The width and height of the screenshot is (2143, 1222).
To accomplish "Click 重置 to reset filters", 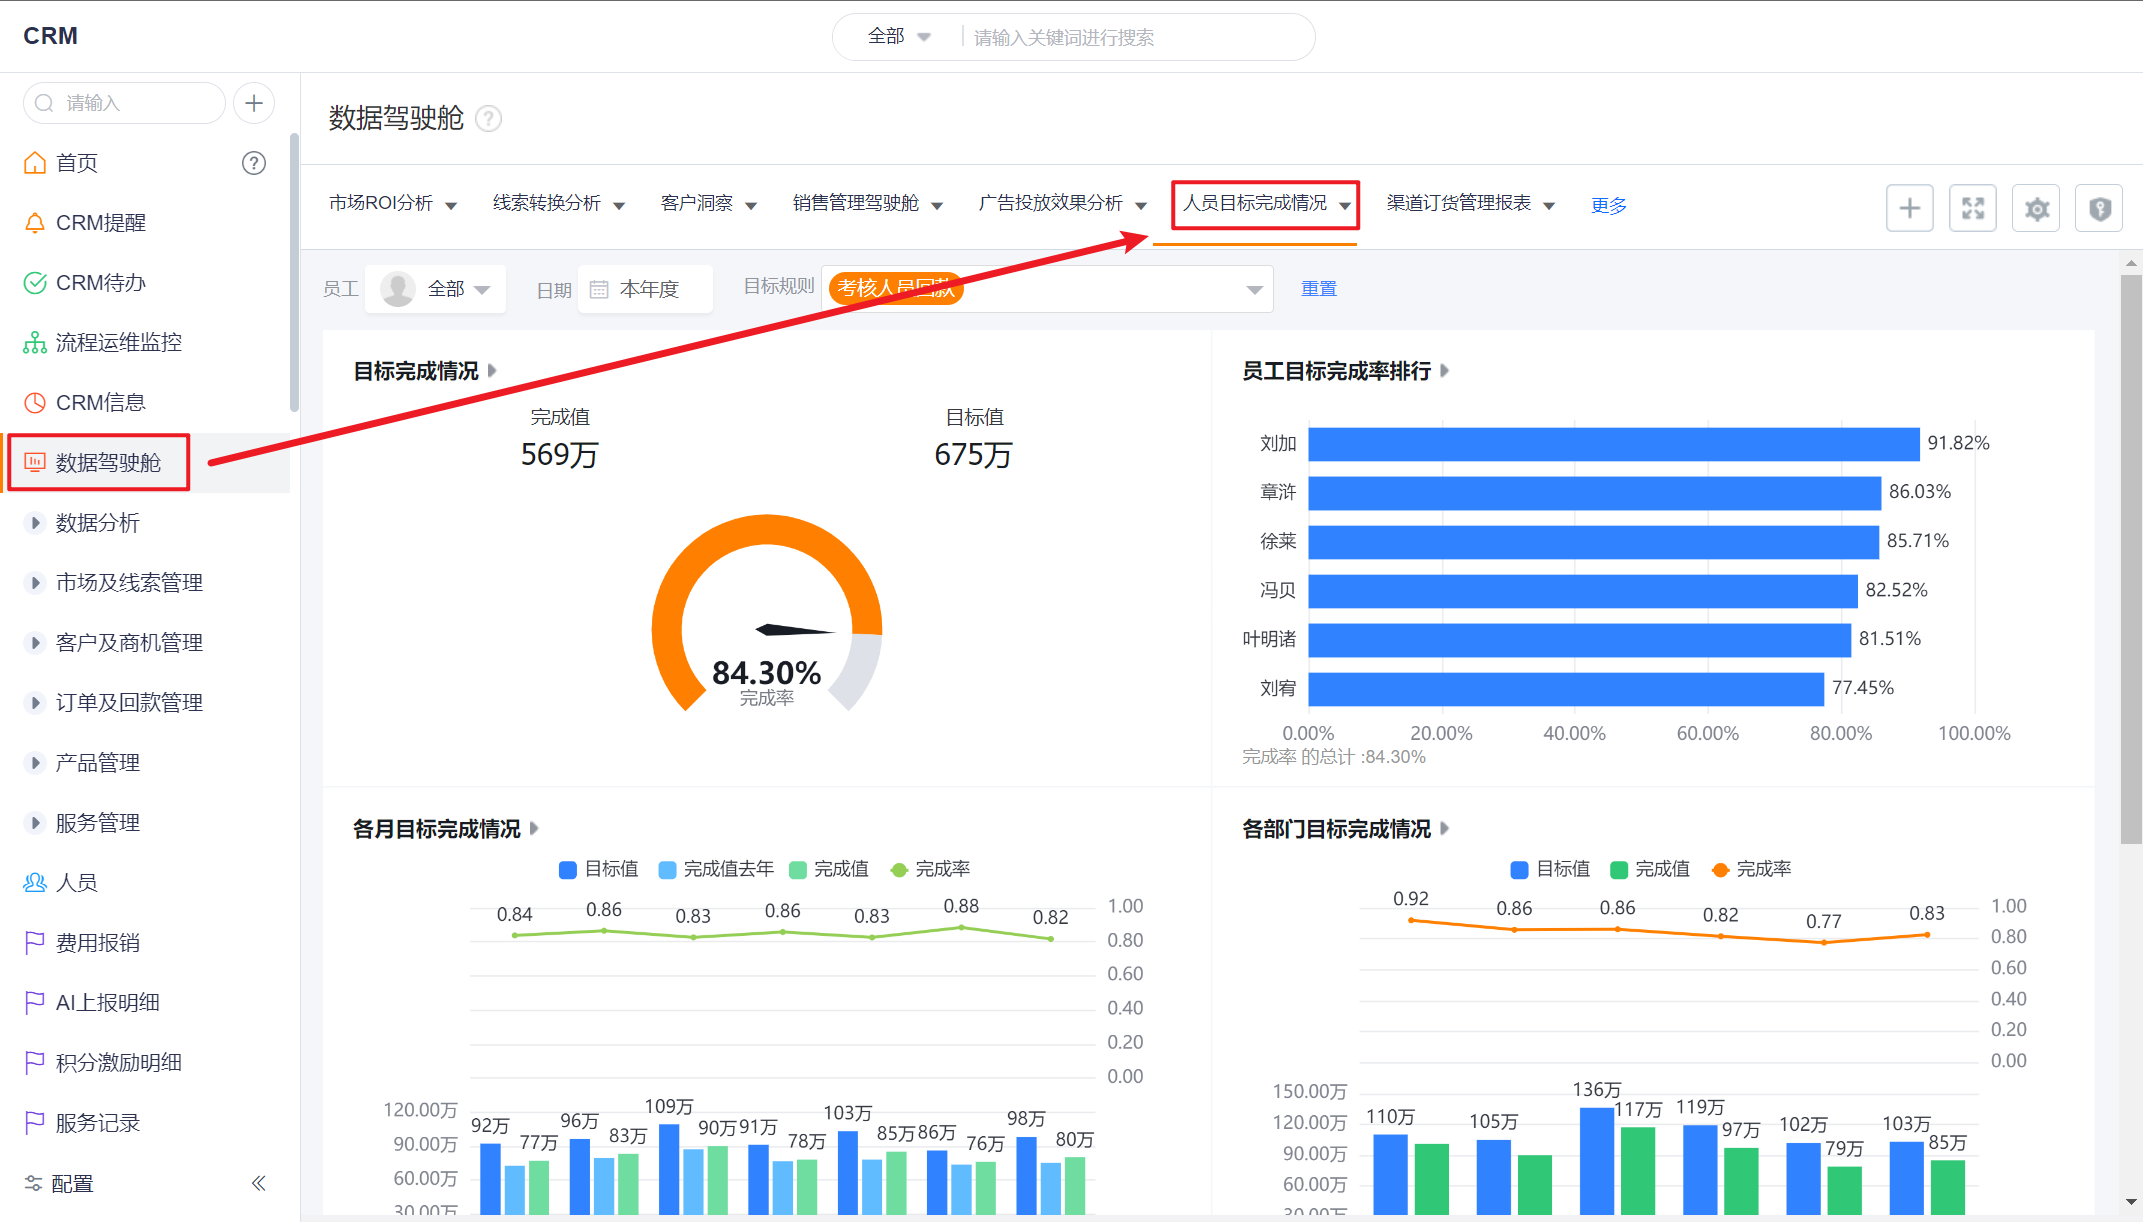I will [x=1319, y=289].
